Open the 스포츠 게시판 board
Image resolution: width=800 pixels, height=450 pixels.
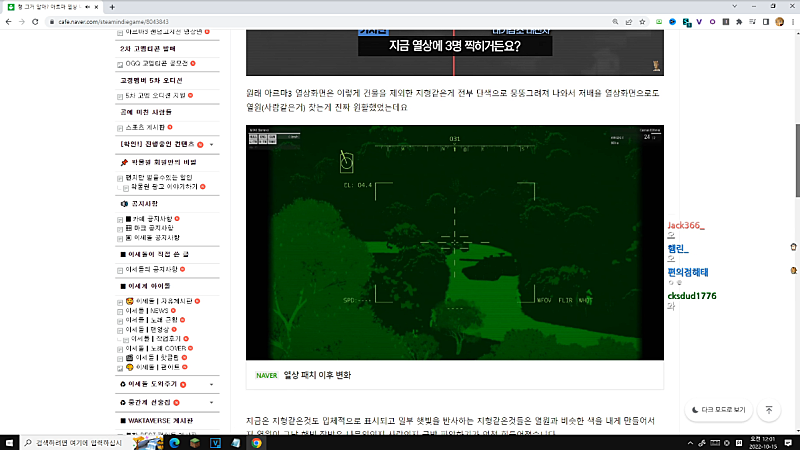click(x=145, y=128)
